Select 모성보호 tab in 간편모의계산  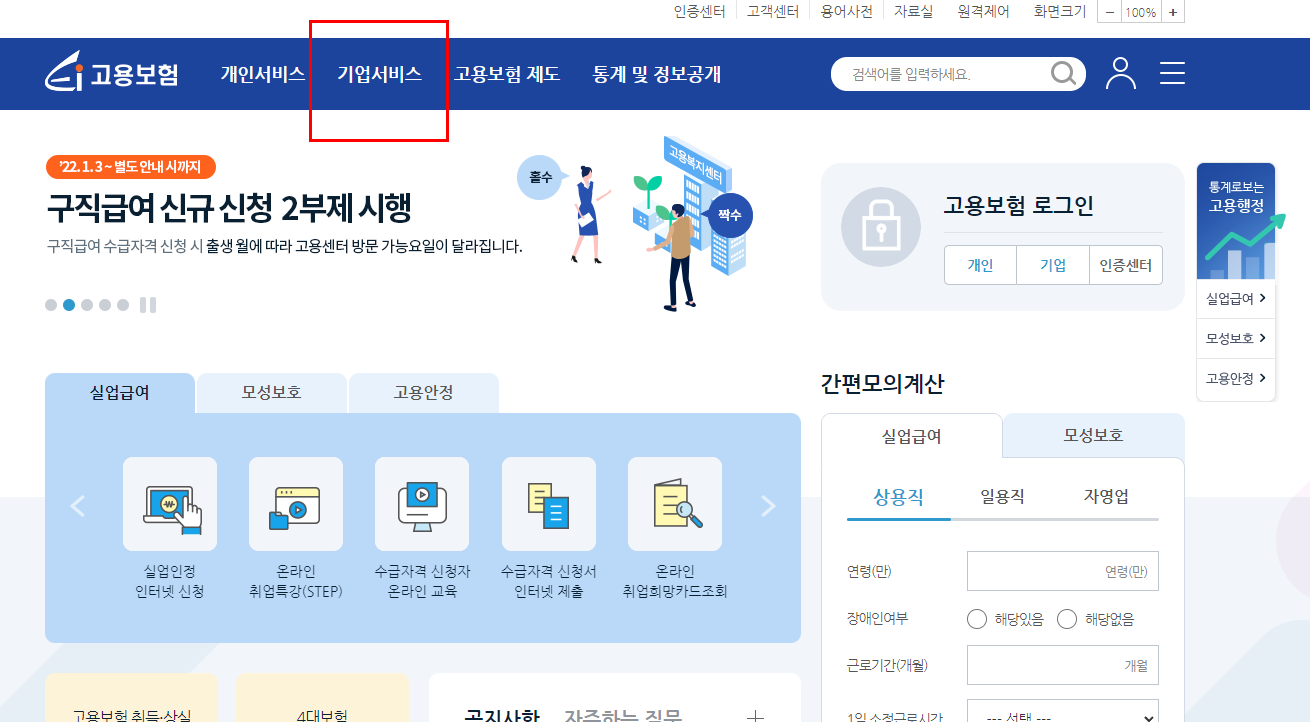pyautogui.click(x=1094, y=436)
